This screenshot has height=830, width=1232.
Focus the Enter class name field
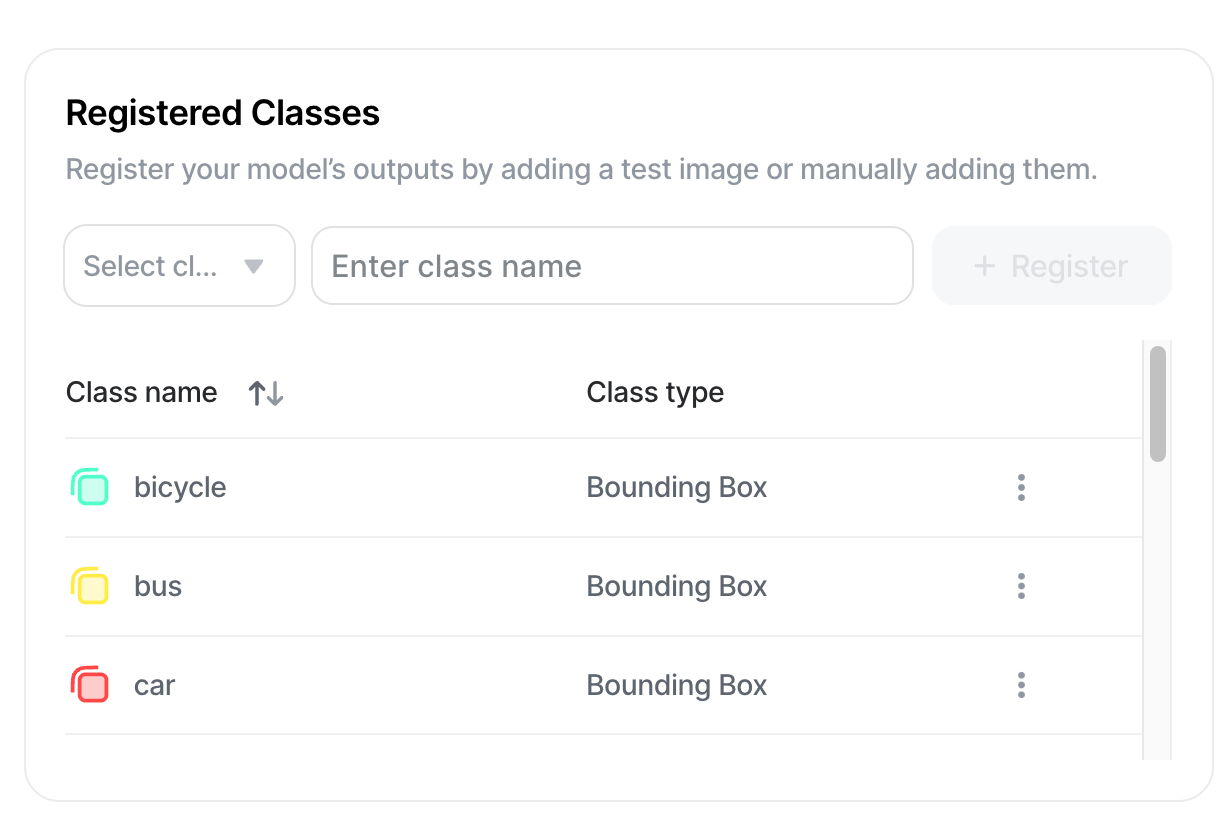pyautogui.click(x=612, y=266)
